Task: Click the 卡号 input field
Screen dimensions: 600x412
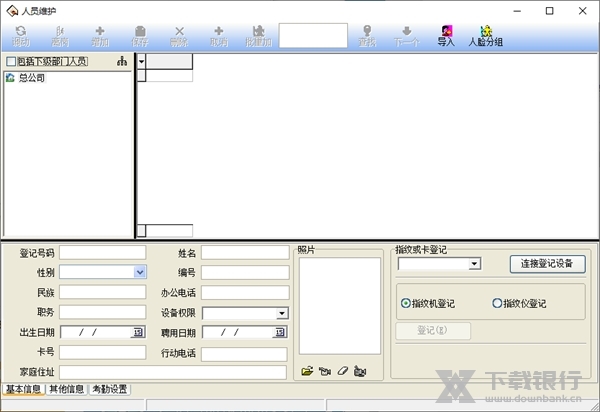Action: (x=103, y=352)
